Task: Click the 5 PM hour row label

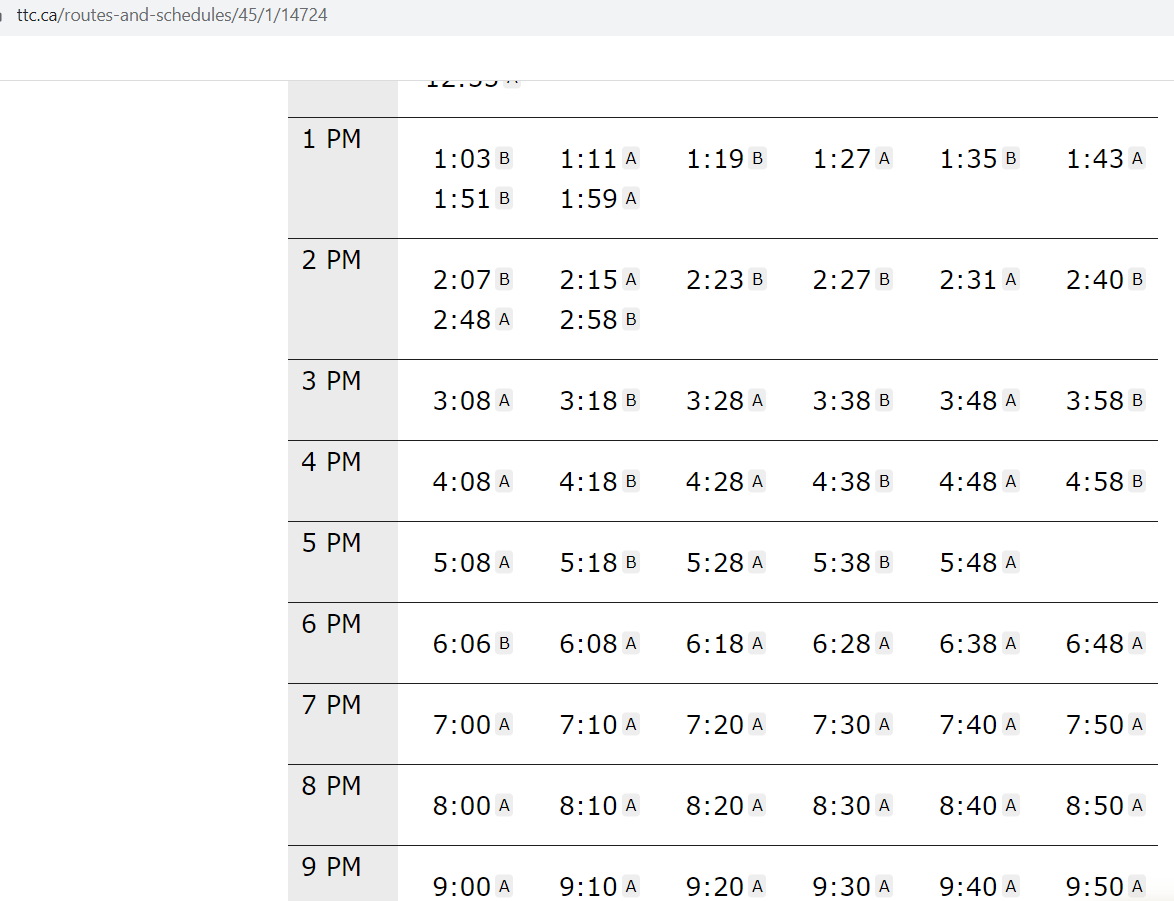Action: (332, 544)
